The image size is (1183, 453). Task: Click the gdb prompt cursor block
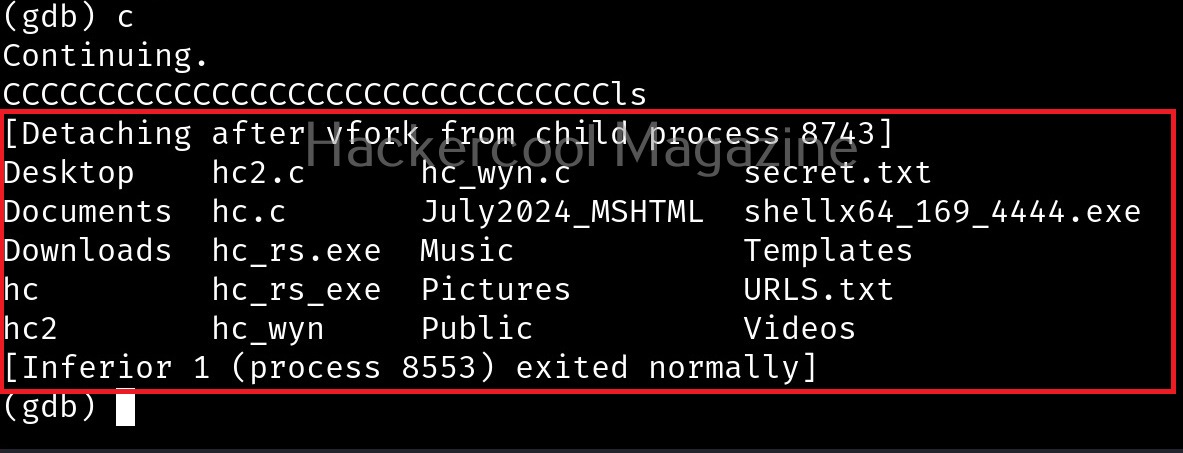point(125,407)
